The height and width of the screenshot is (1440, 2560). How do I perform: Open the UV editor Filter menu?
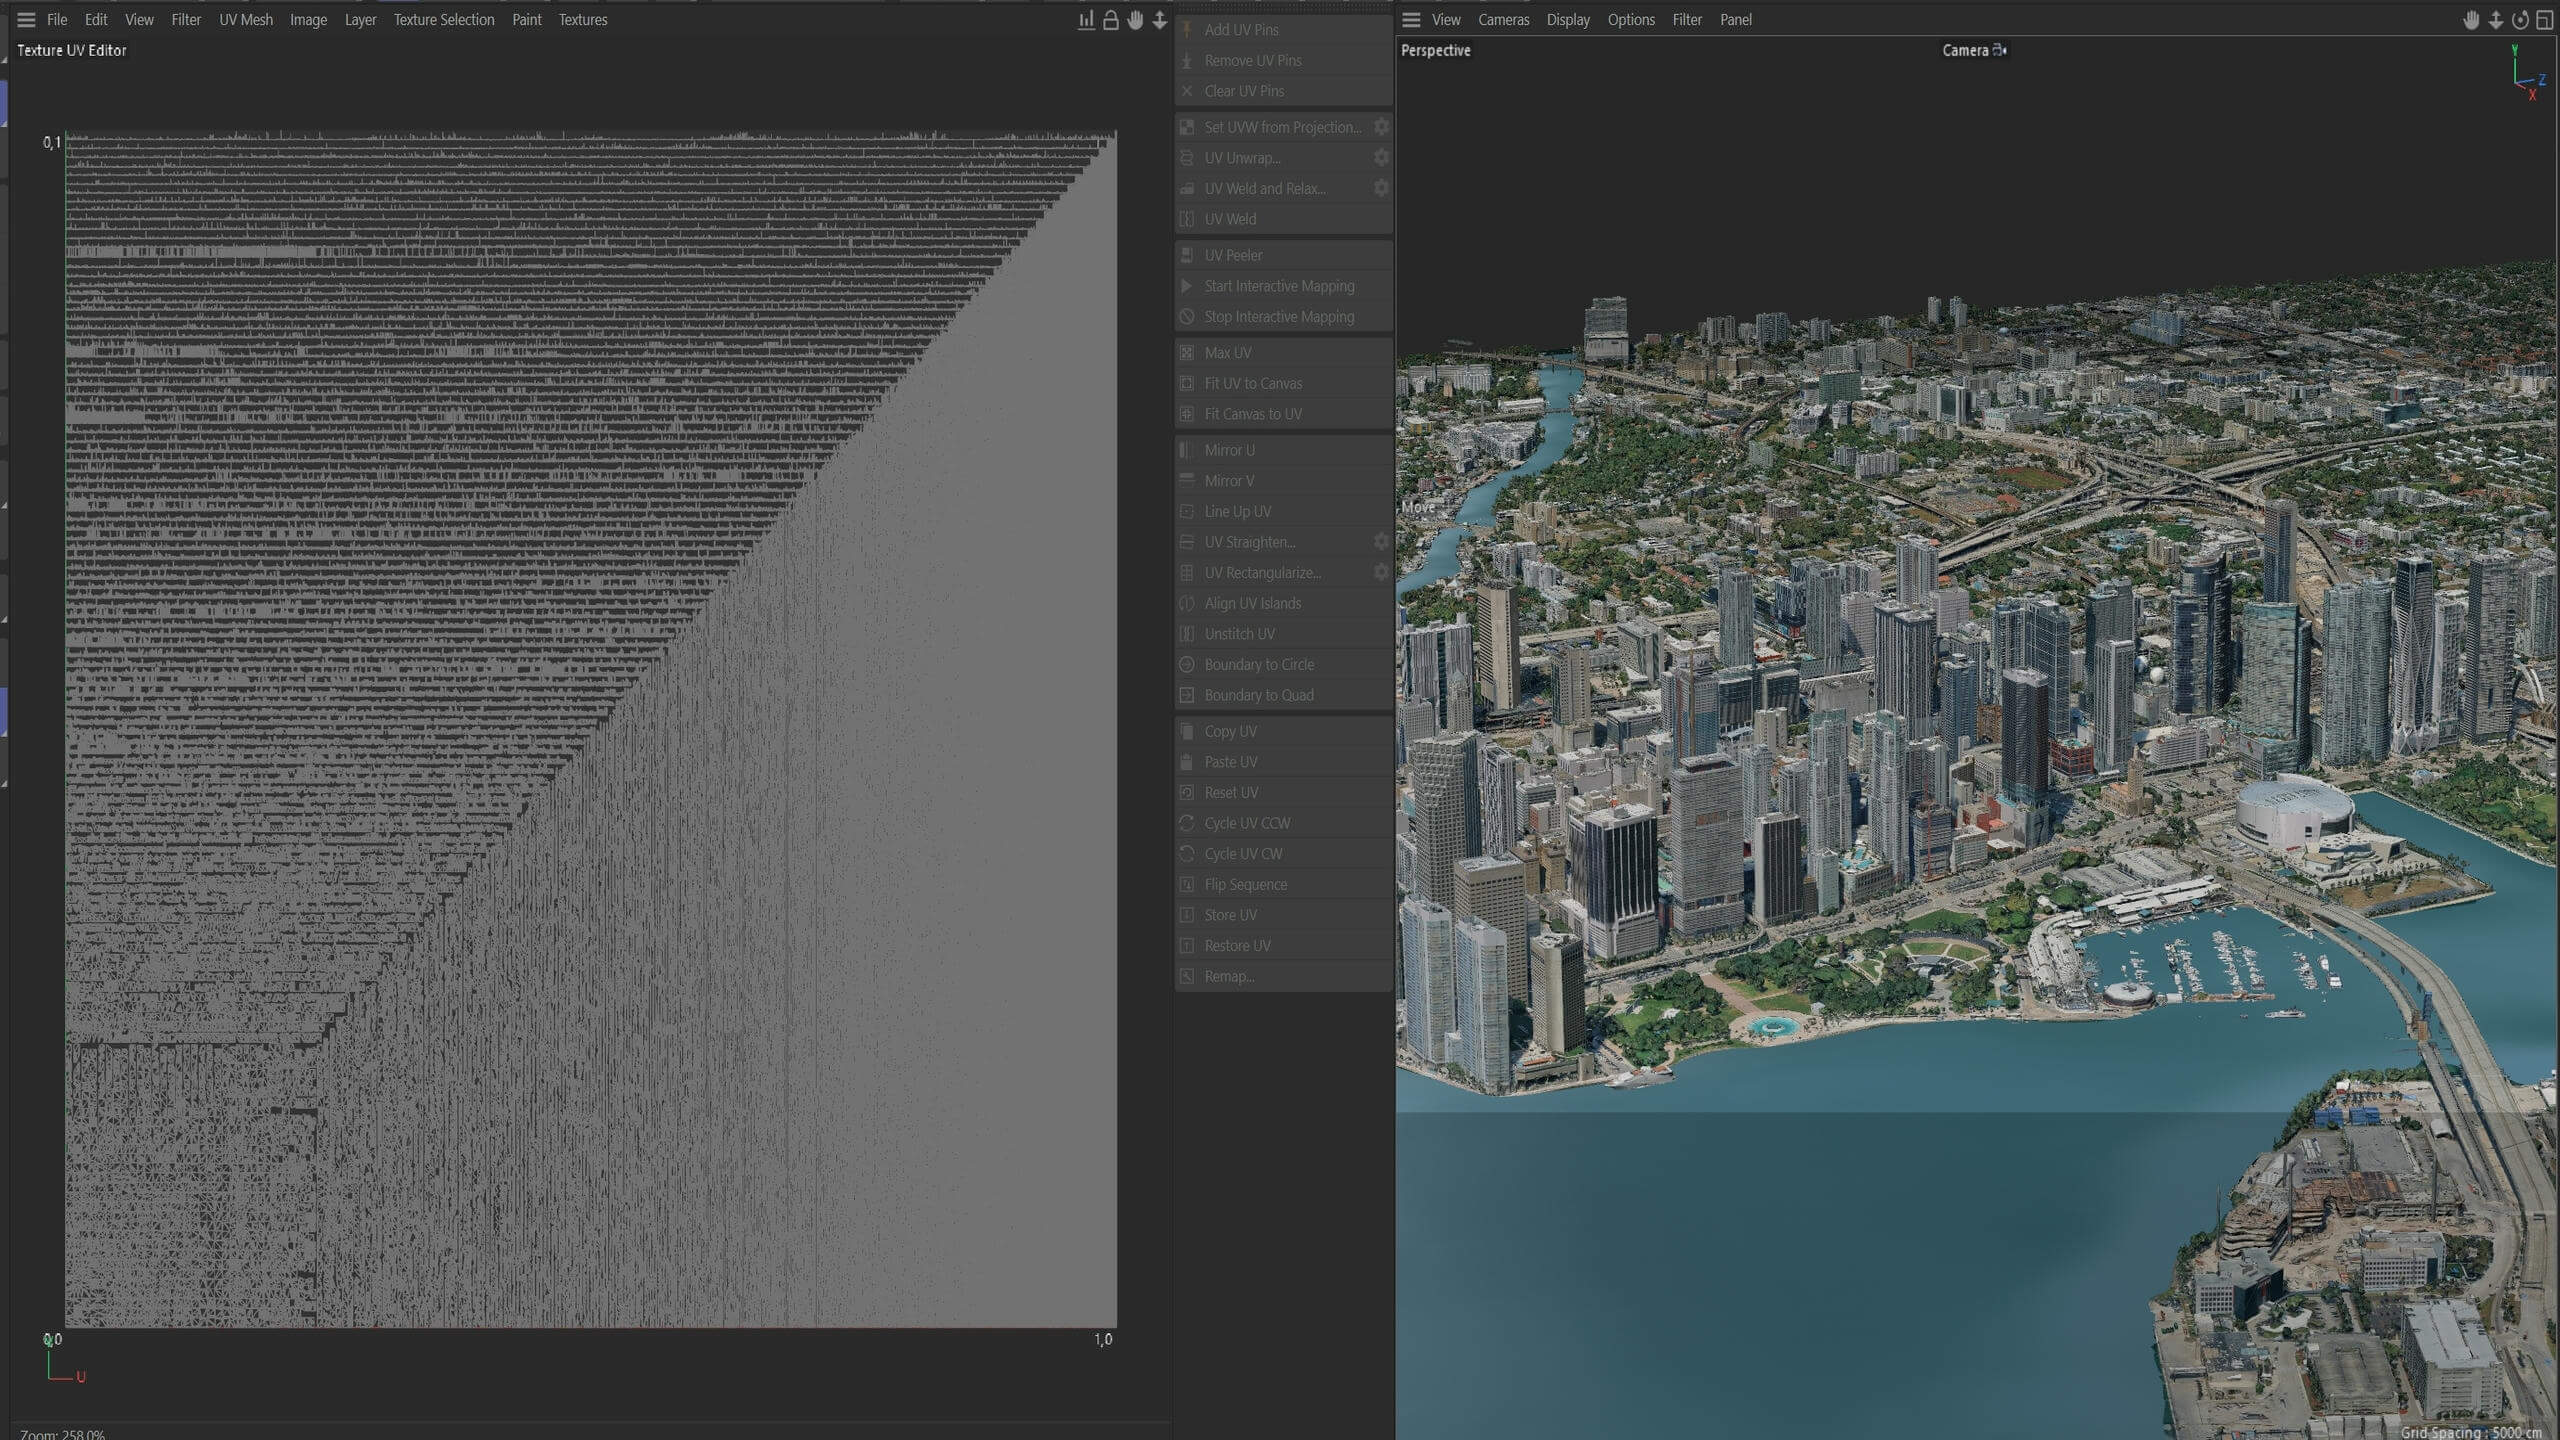186,20
